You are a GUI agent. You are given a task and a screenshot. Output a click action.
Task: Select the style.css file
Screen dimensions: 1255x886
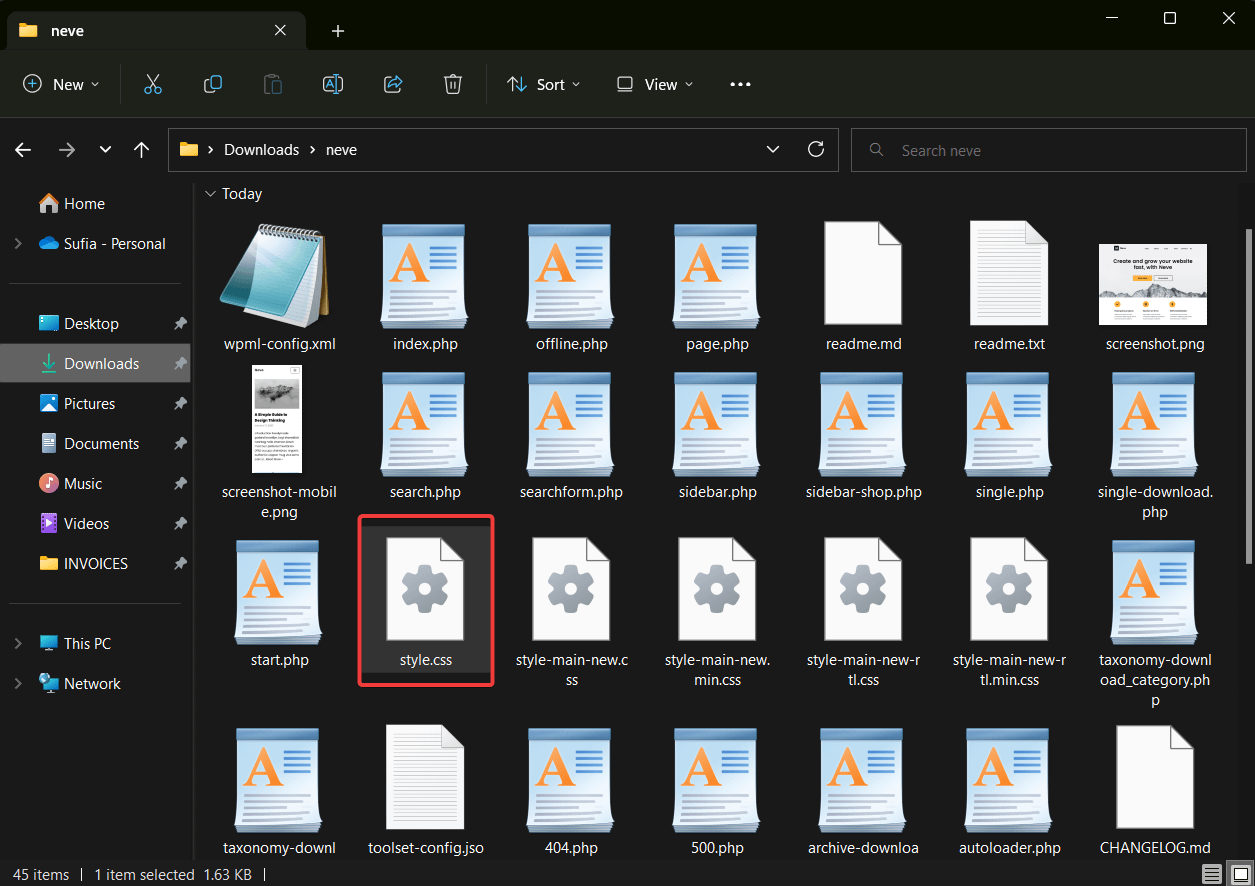425,598
